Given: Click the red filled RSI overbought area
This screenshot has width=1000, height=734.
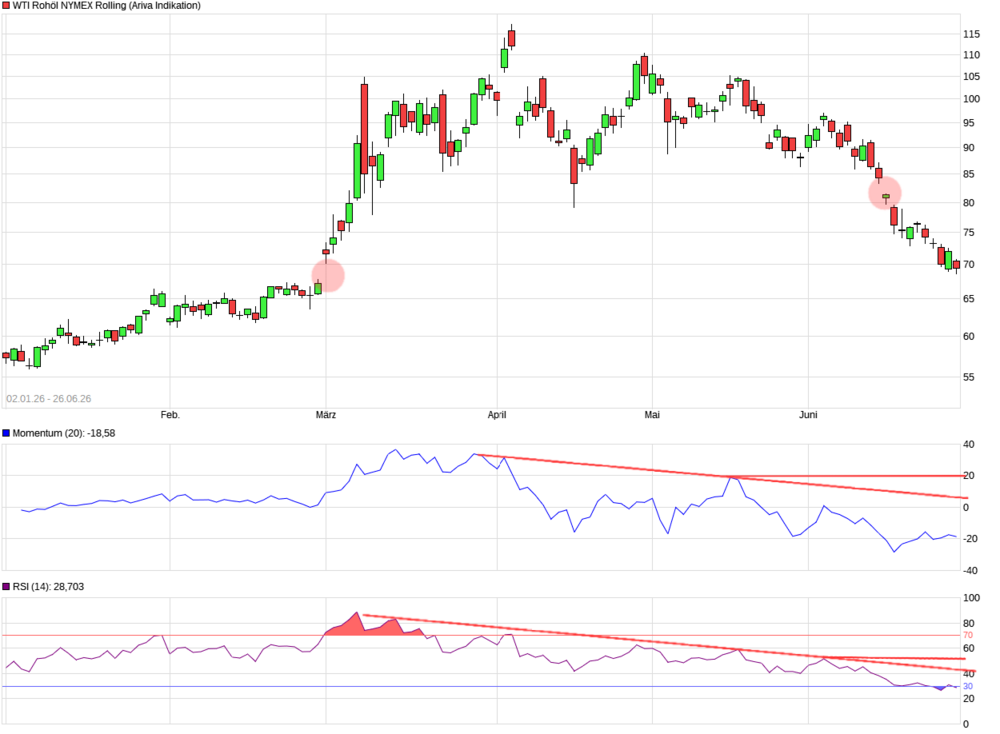Looking at the screenshot, I should (374, 626).
